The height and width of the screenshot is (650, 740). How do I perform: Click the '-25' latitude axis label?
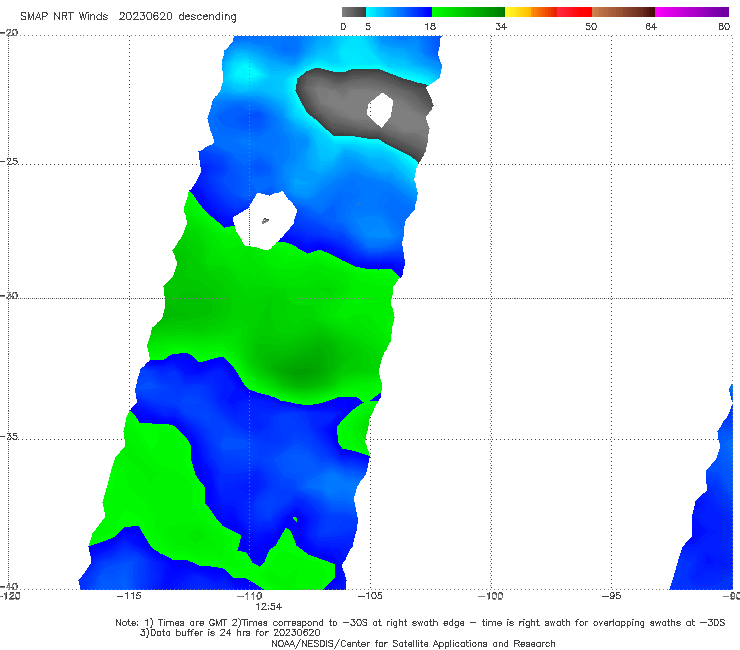pos(9,161)
